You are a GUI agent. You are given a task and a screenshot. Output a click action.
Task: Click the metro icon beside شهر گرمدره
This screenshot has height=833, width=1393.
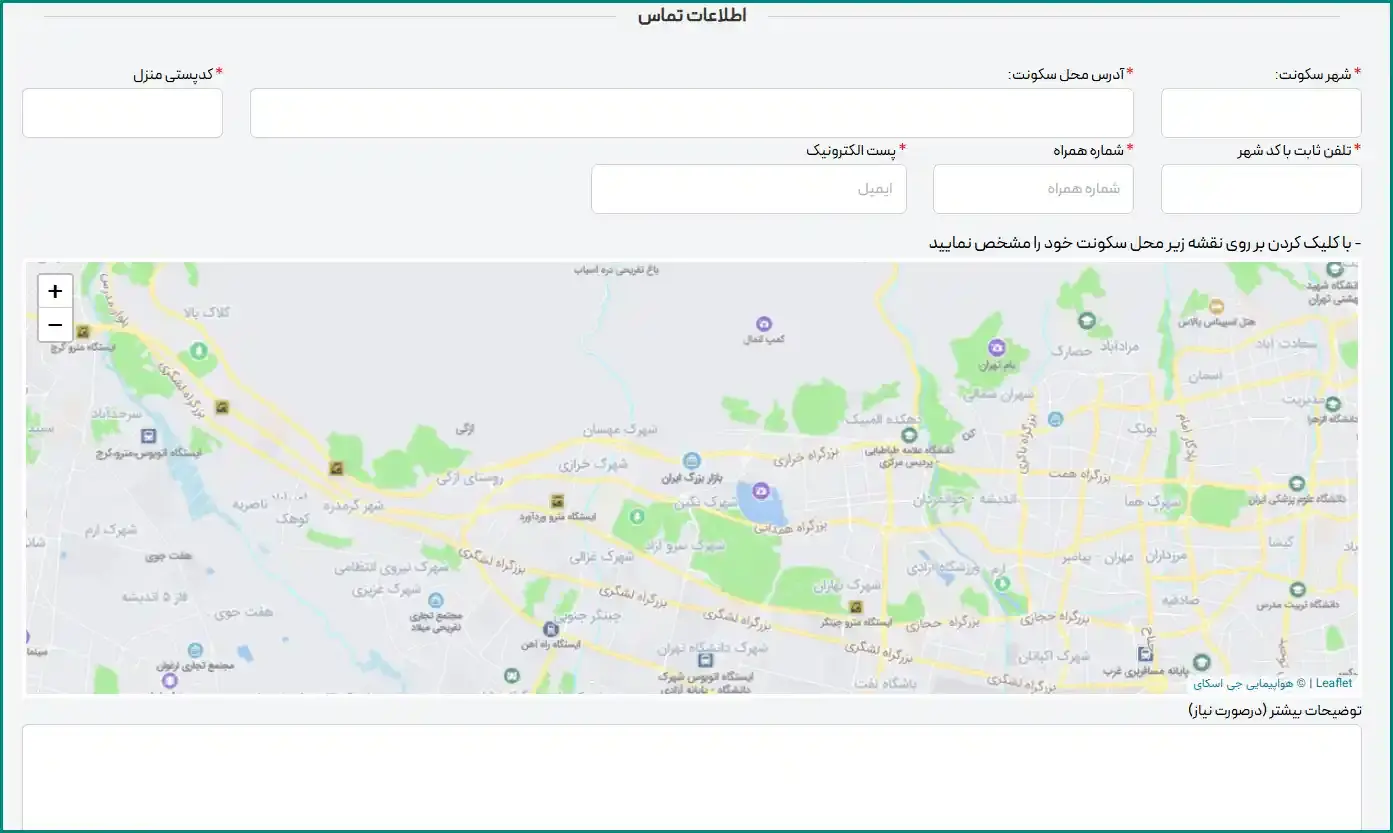pos(337,467)
